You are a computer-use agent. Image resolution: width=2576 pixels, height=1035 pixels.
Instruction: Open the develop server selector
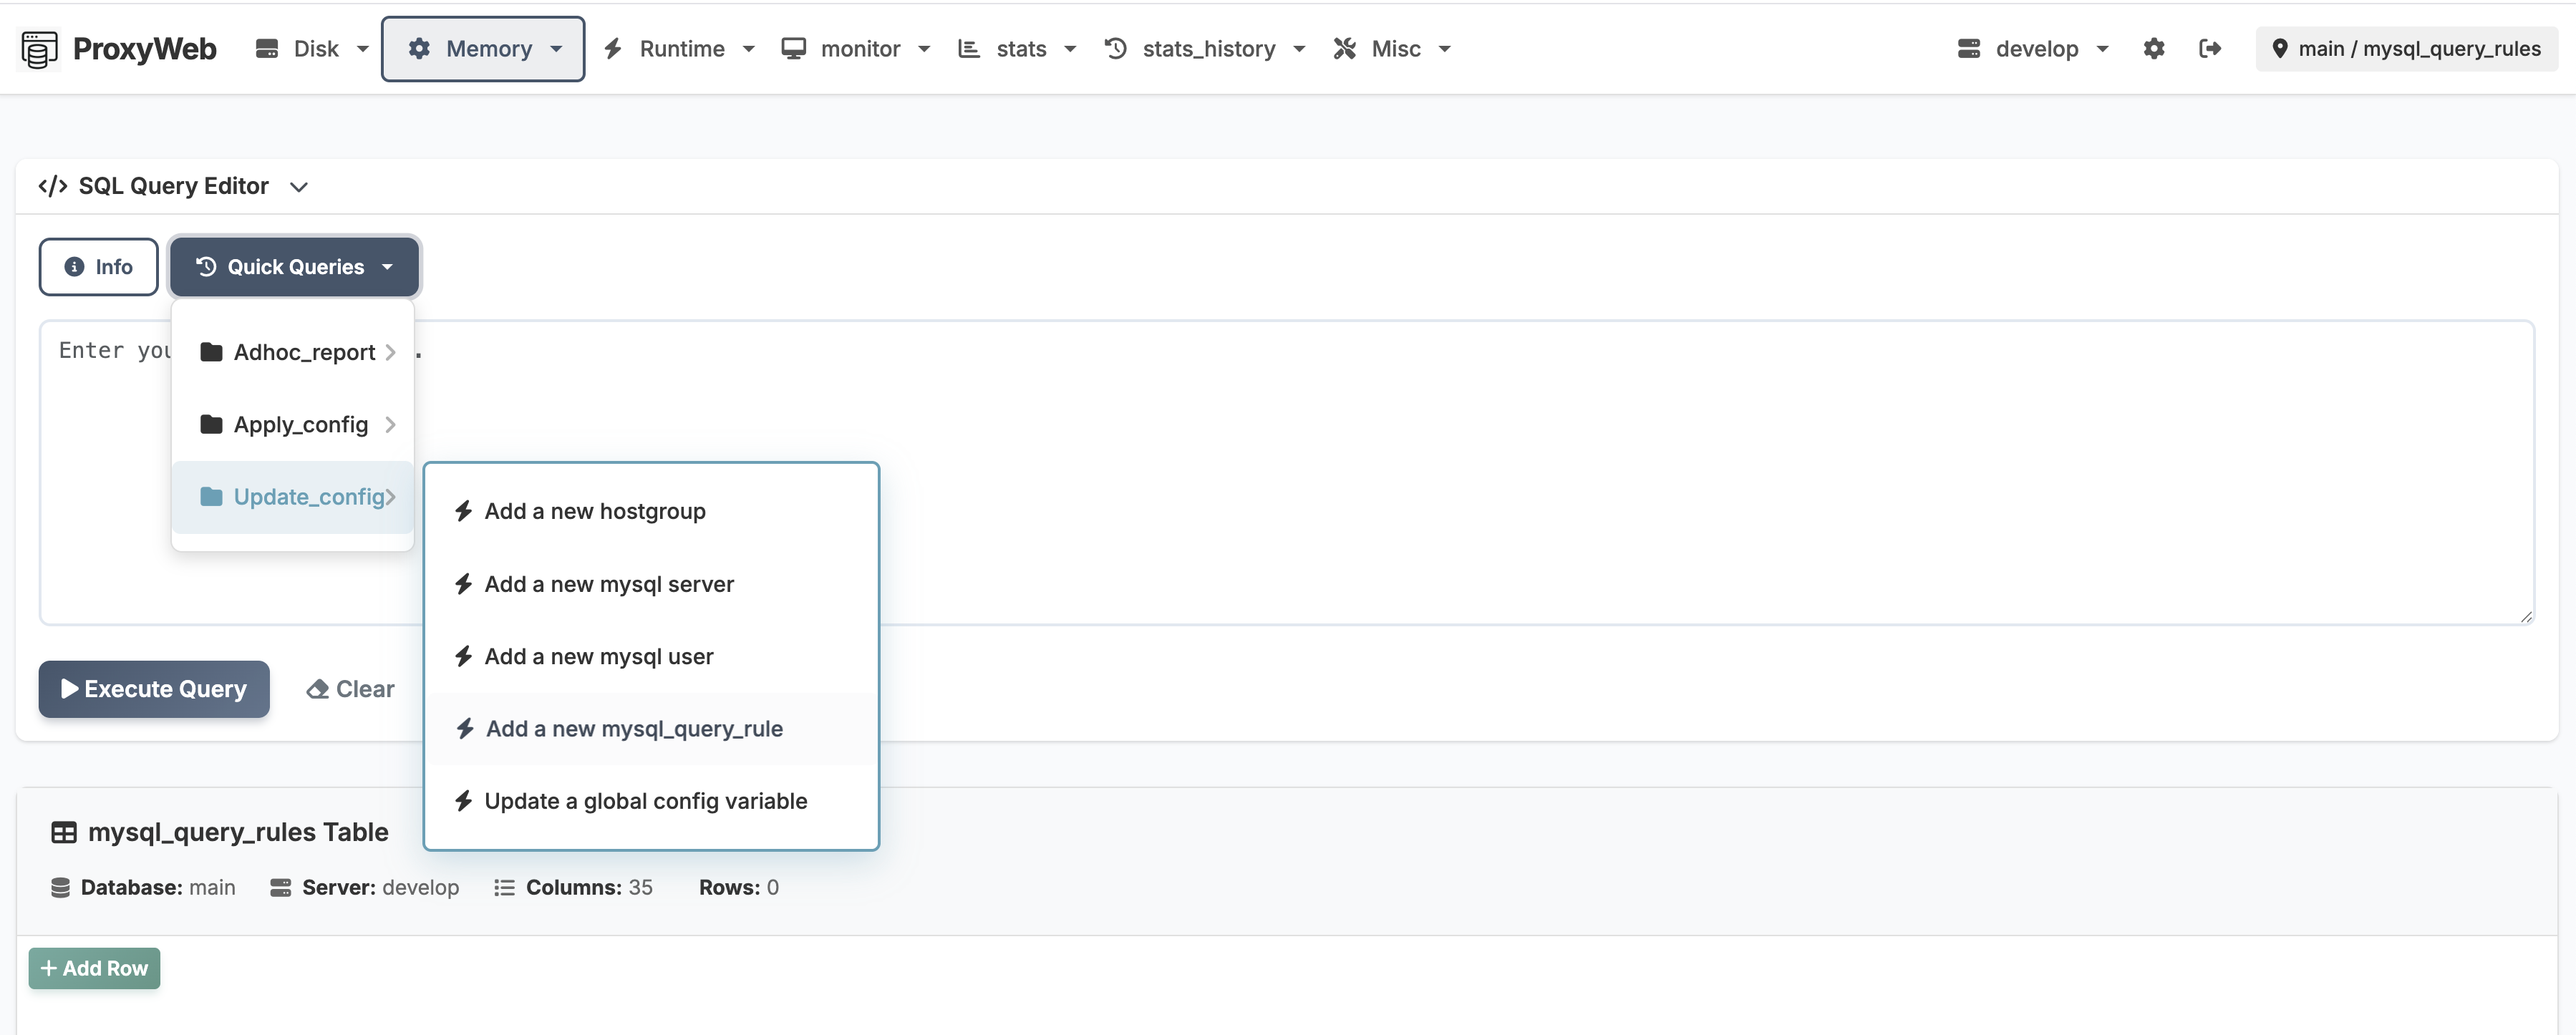pos(2031,48)
